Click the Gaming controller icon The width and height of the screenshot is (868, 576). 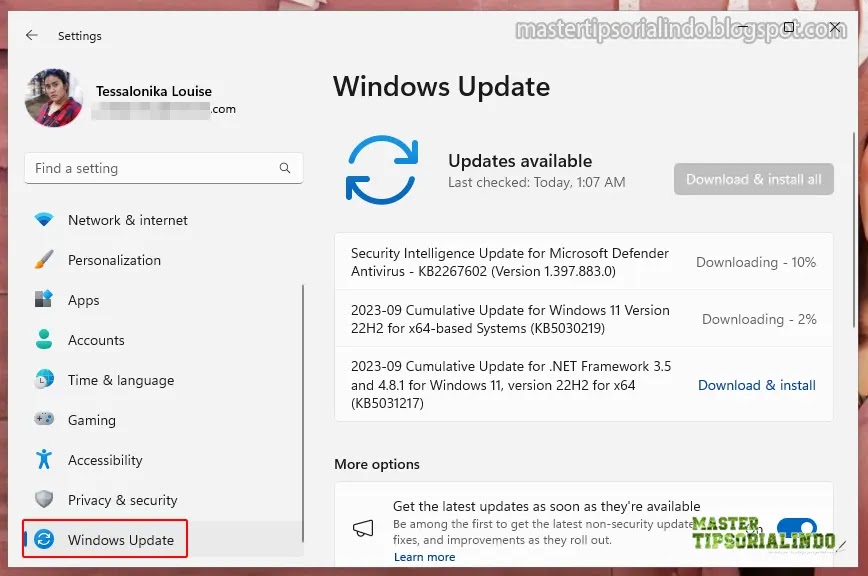click(44, 419)
